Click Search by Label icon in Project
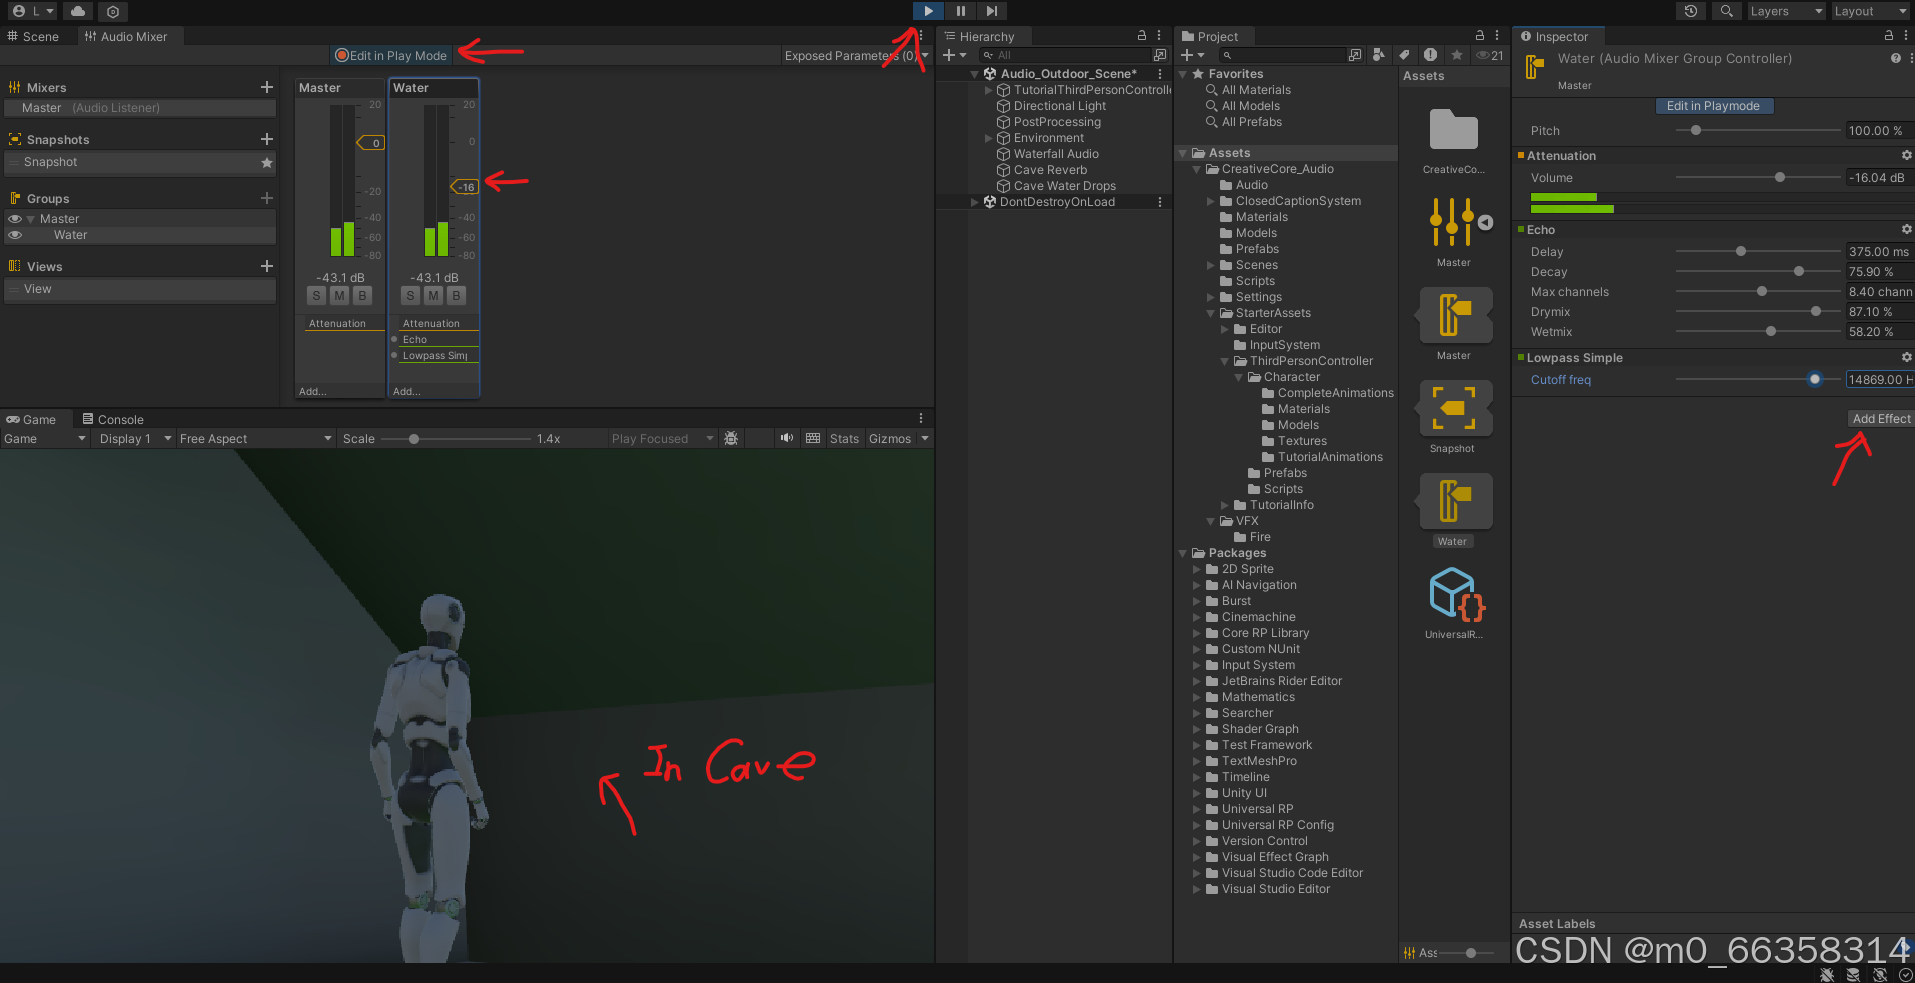This screenshot has width=1915, height=983. [1404, 55]
